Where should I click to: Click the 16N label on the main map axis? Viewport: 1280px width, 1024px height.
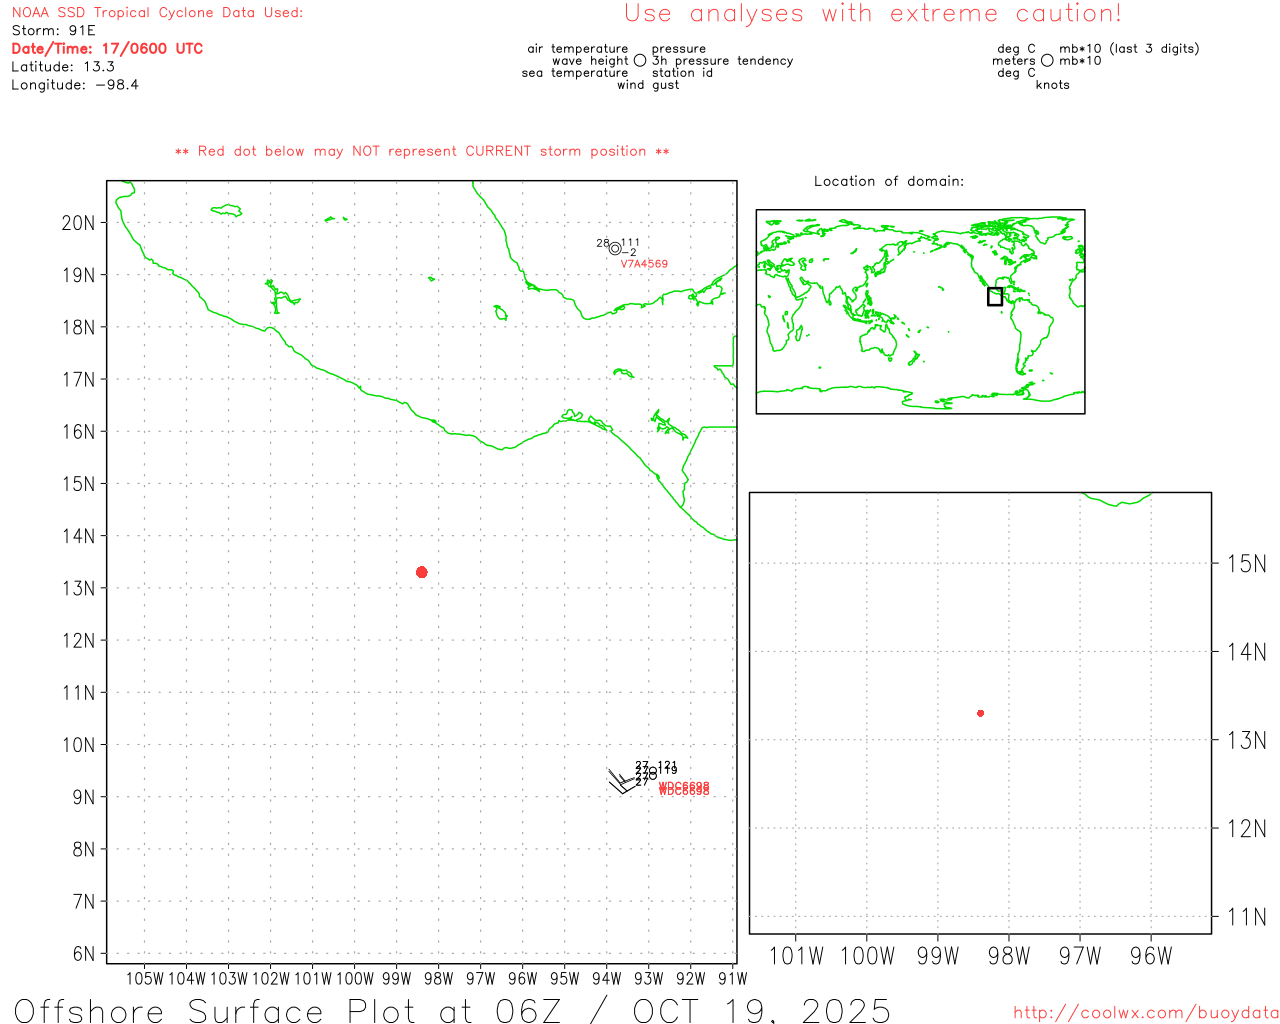pyautogui.click(x=78, y=432)
